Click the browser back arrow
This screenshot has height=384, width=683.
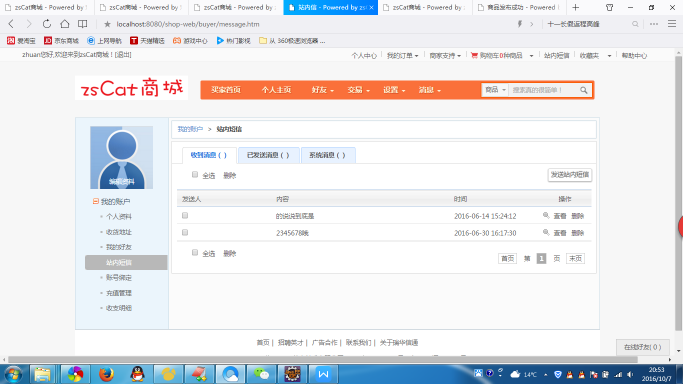(11, 24)
